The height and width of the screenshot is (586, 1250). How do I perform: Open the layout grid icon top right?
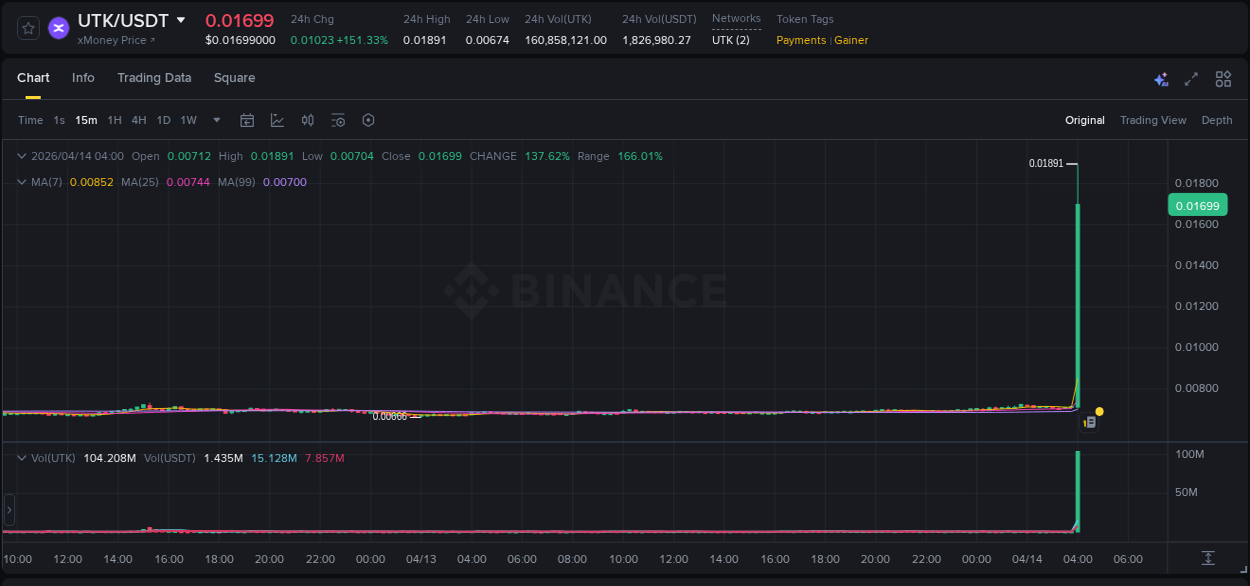[1222, 78]
